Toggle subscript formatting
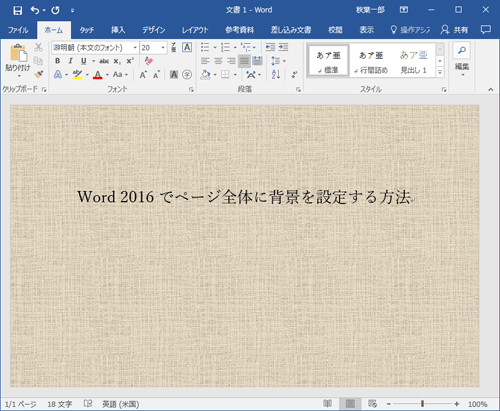Viewport: 500px width, 411px height. [117, 61]
